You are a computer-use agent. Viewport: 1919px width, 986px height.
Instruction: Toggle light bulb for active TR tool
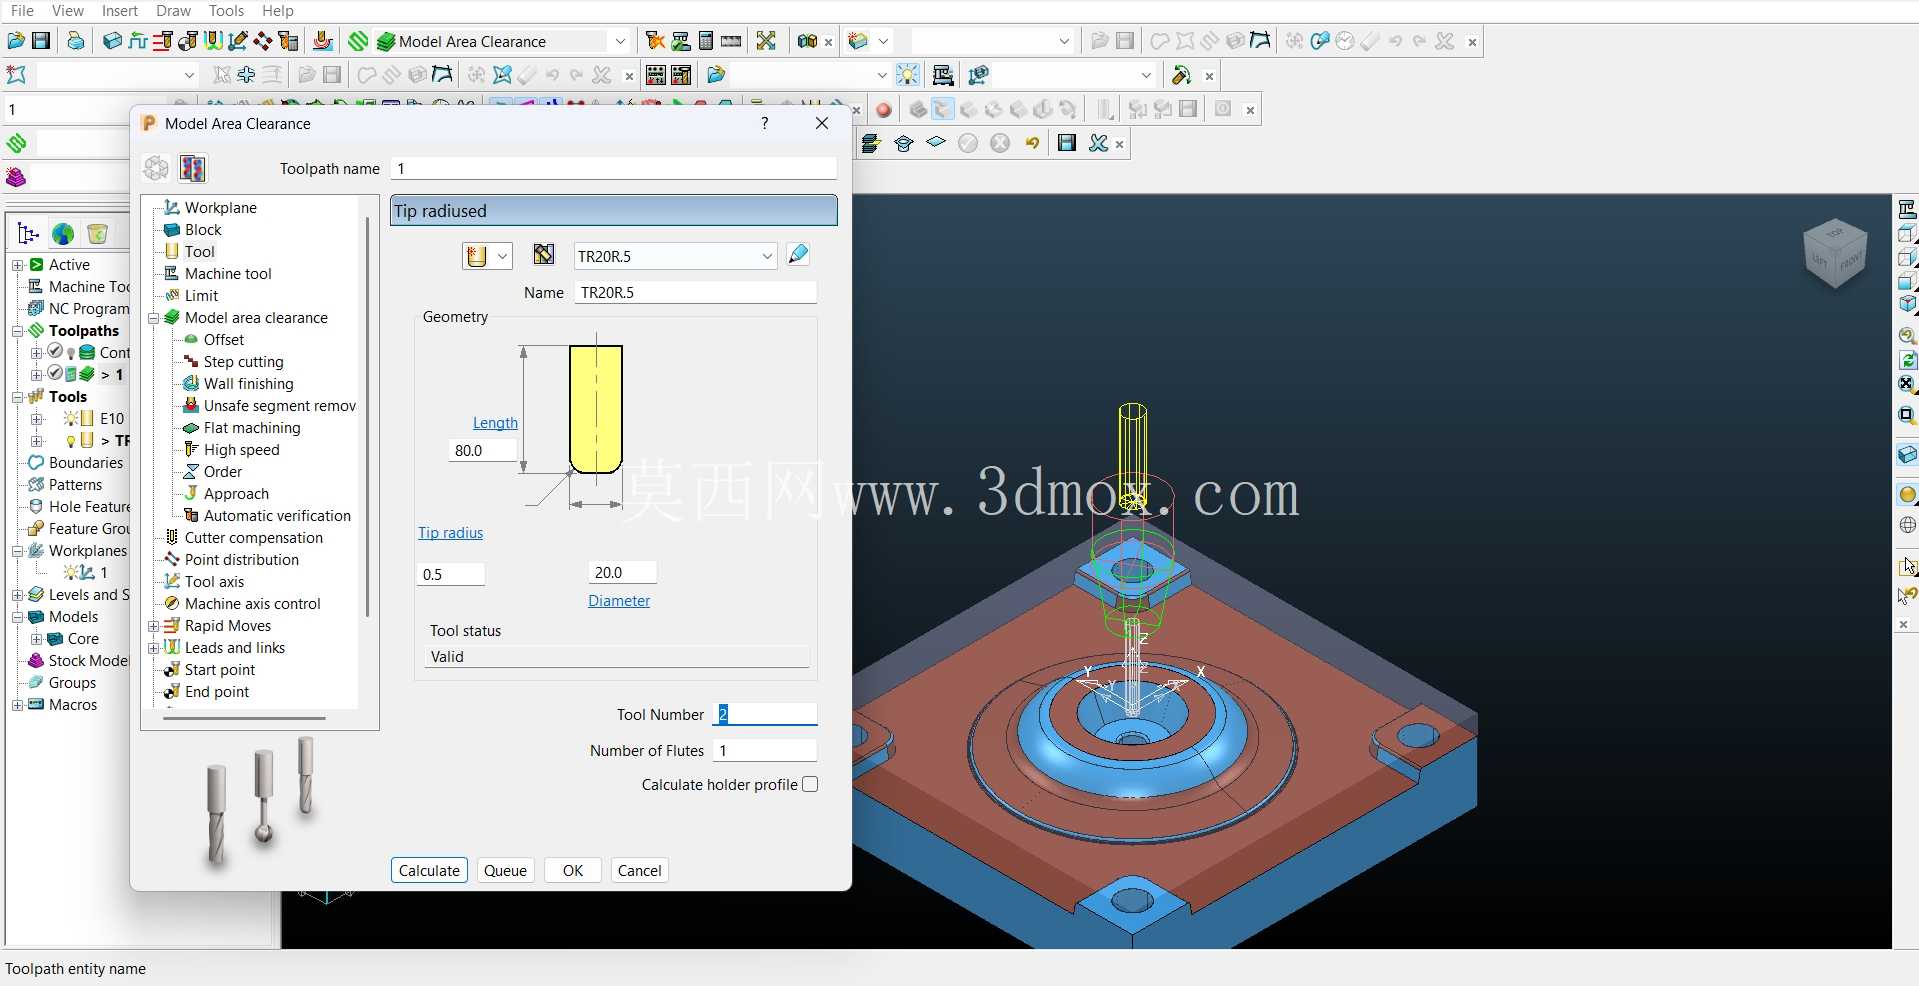pyautogui.click(x=71, y=441)
